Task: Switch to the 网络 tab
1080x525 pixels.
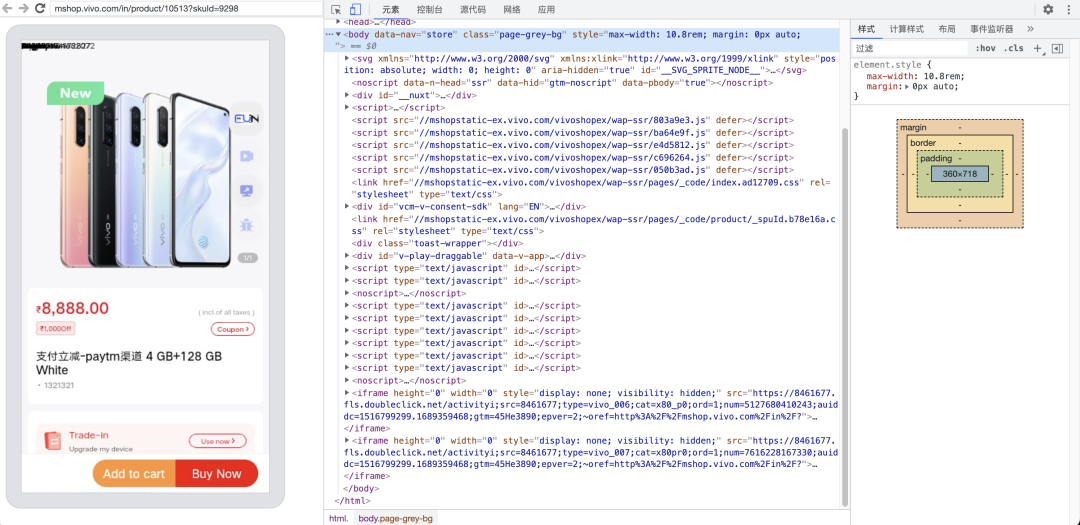Action: pyautogui.click(x=512, y=10)
